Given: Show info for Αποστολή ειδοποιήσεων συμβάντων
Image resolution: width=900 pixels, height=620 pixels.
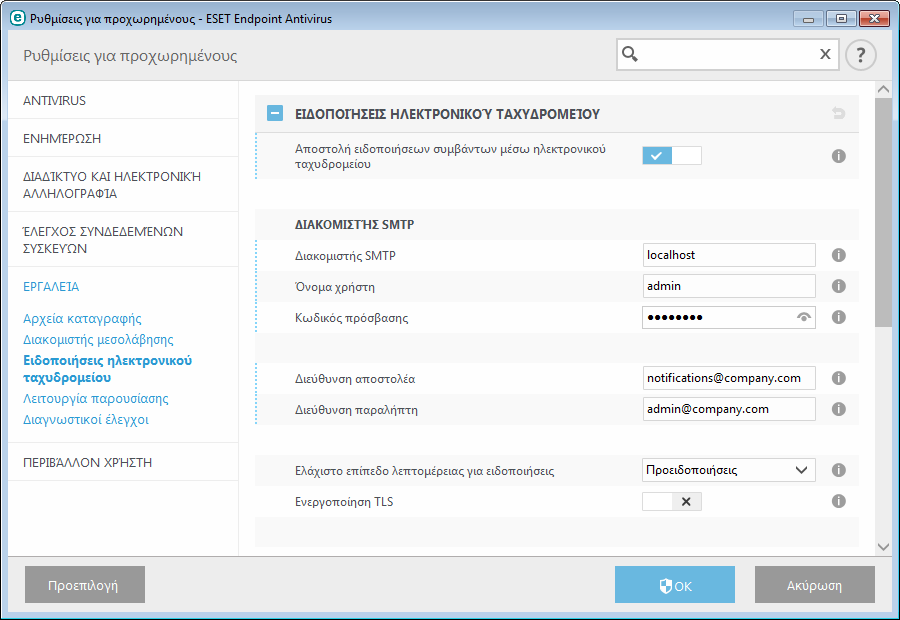Looking at the screenshot, I should 839,156.
